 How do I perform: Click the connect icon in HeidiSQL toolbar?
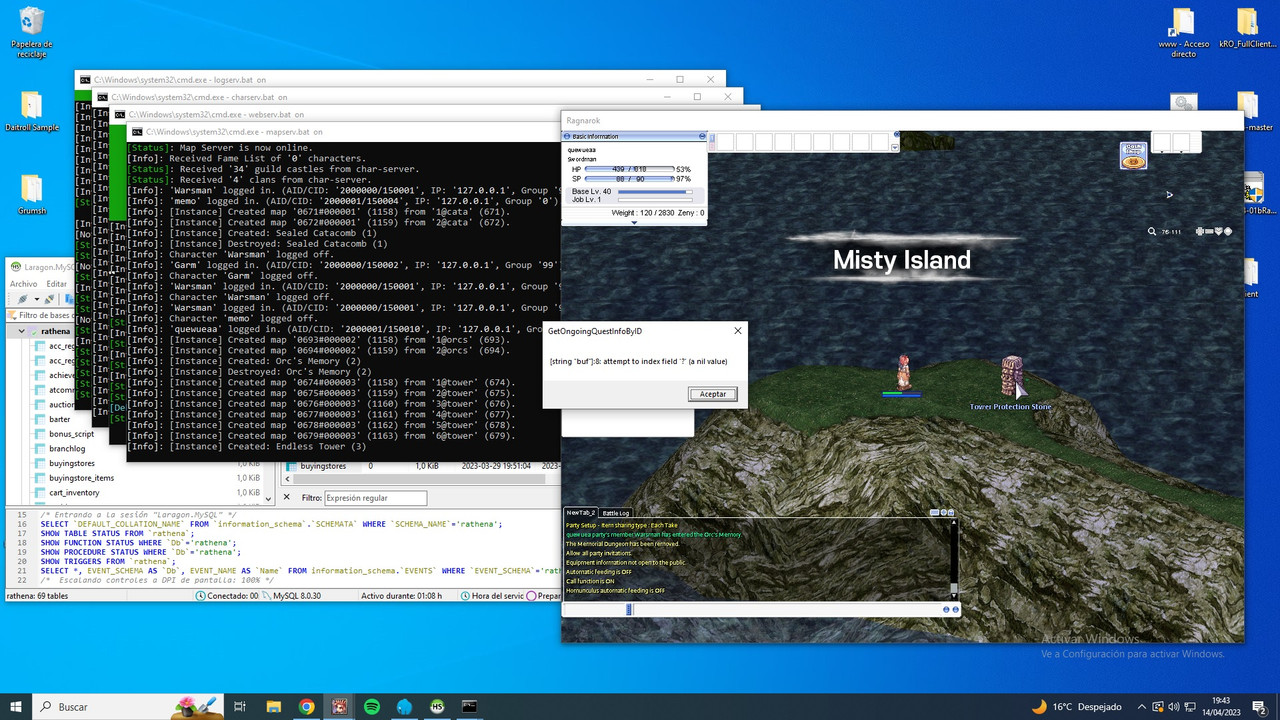(x=21, y=299)
